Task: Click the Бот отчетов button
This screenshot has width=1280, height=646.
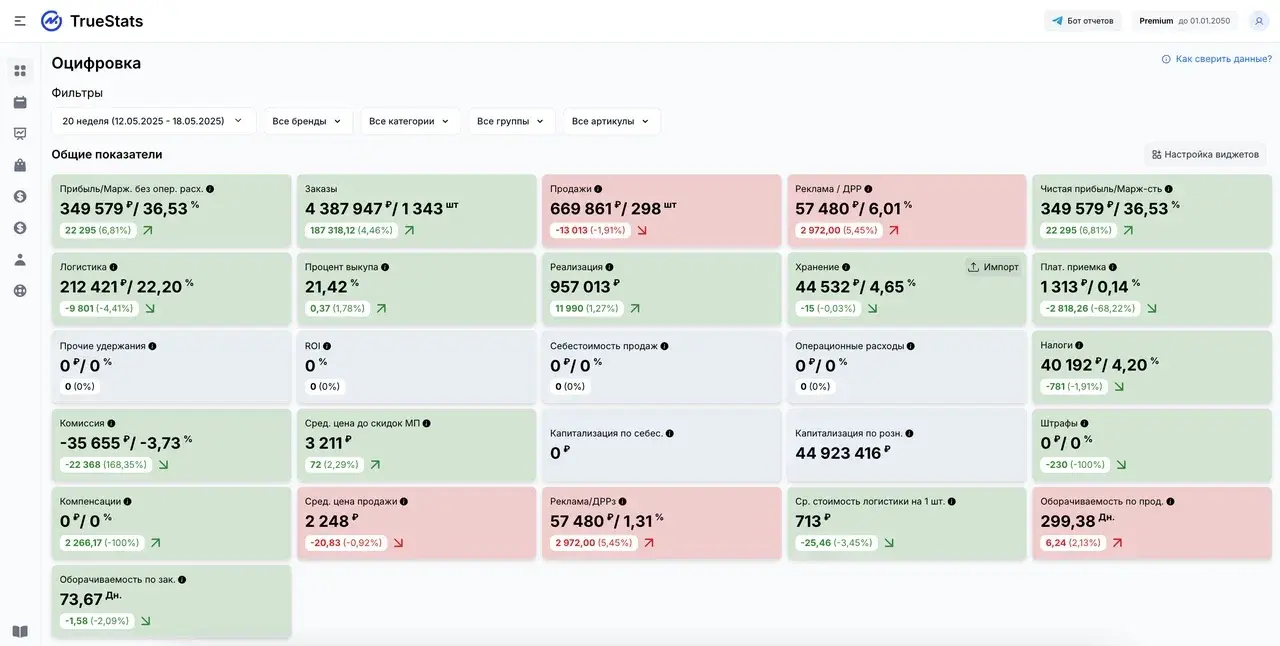Action: [x=1083, y=21]
